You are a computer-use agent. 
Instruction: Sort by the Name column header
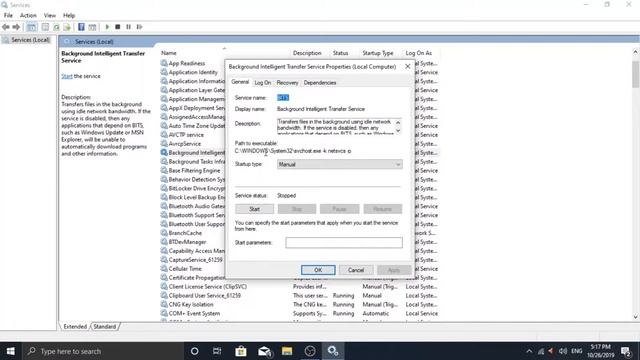(169, 53)
